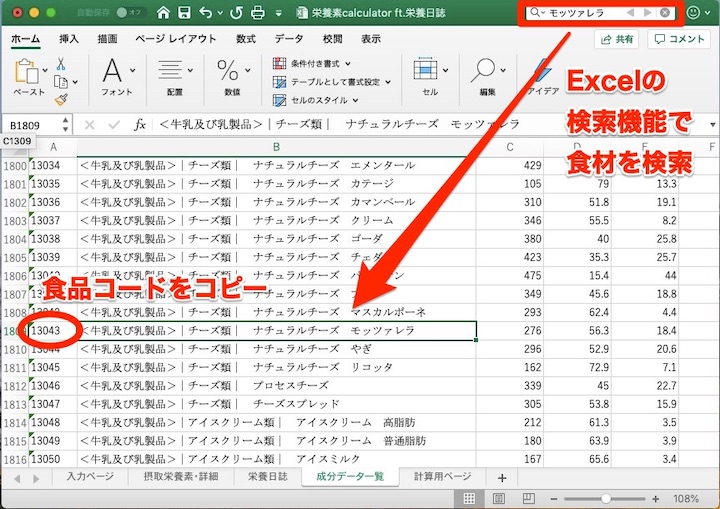This screenshot has width=720, height=509.
Task: Open the search options magnifier dropdown
Action: pyautogui.click(x=537, y=12)
